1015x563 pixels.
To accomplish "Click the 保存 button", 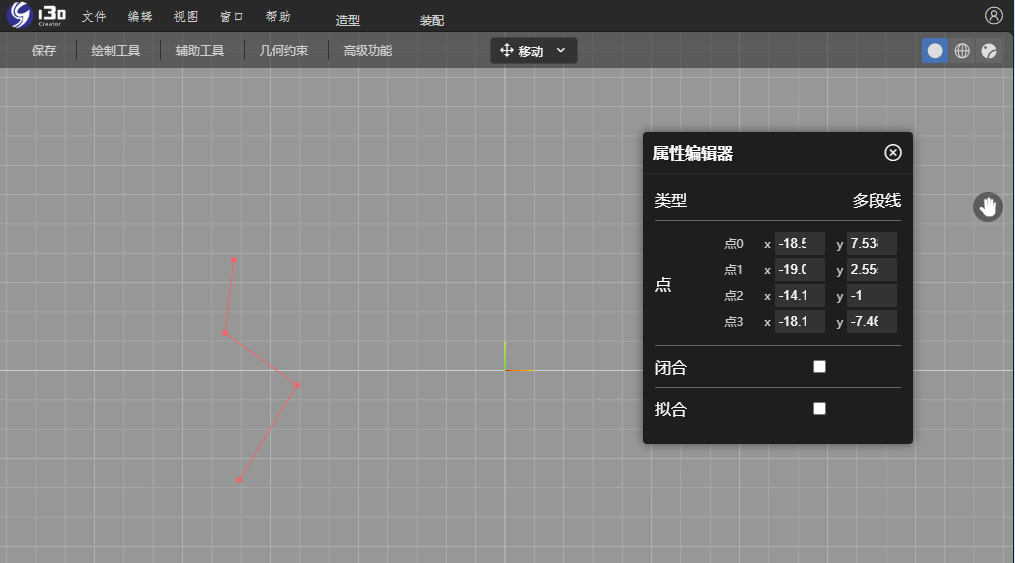I will 44,51.
